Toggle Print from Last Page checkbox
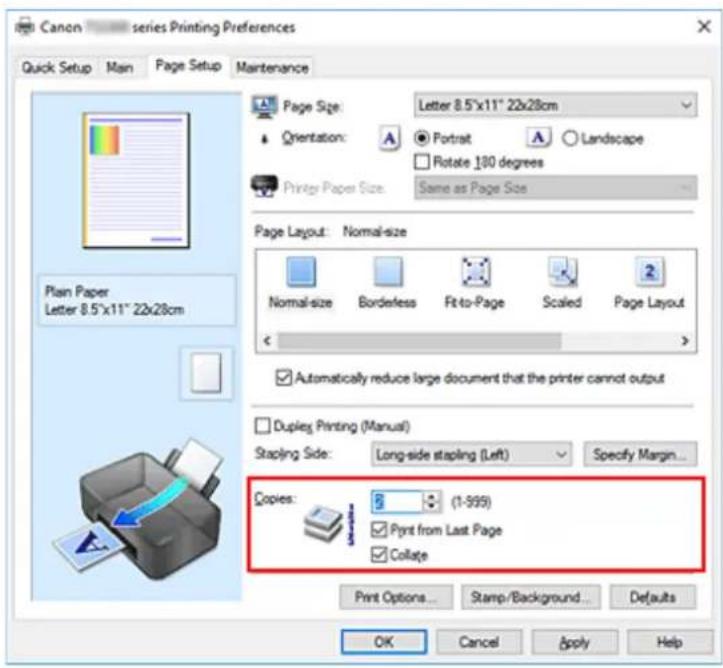723x668 pixels. pyautogui.click(x=379, y=530)
